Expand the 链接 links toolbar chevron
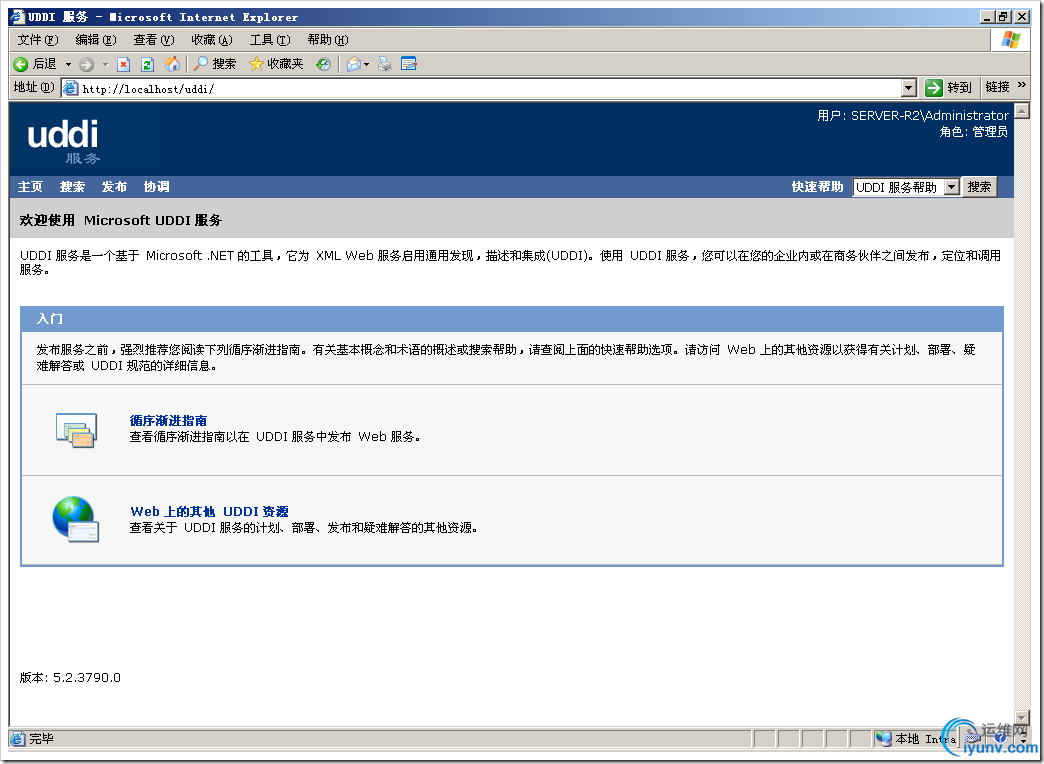This screenshot has width=1044, height=764. point(1022,85)
